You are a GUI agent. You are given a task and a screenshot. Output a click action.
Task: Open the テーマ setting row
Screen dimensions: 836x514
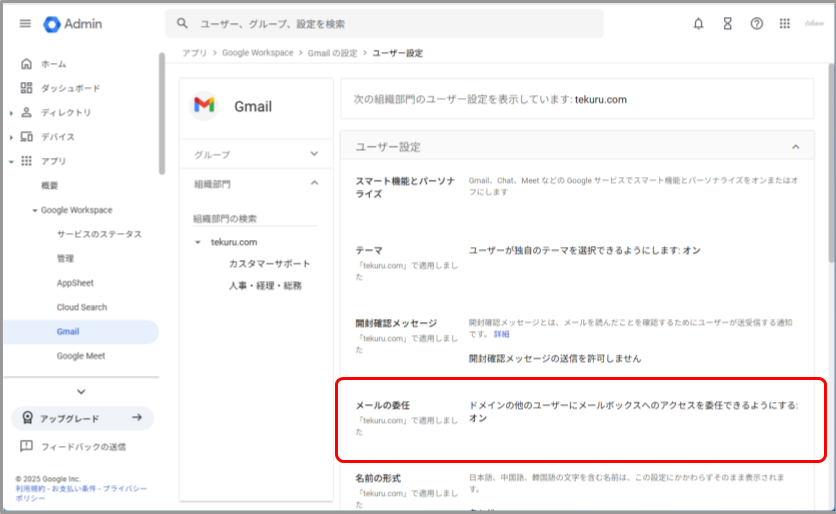577,263
